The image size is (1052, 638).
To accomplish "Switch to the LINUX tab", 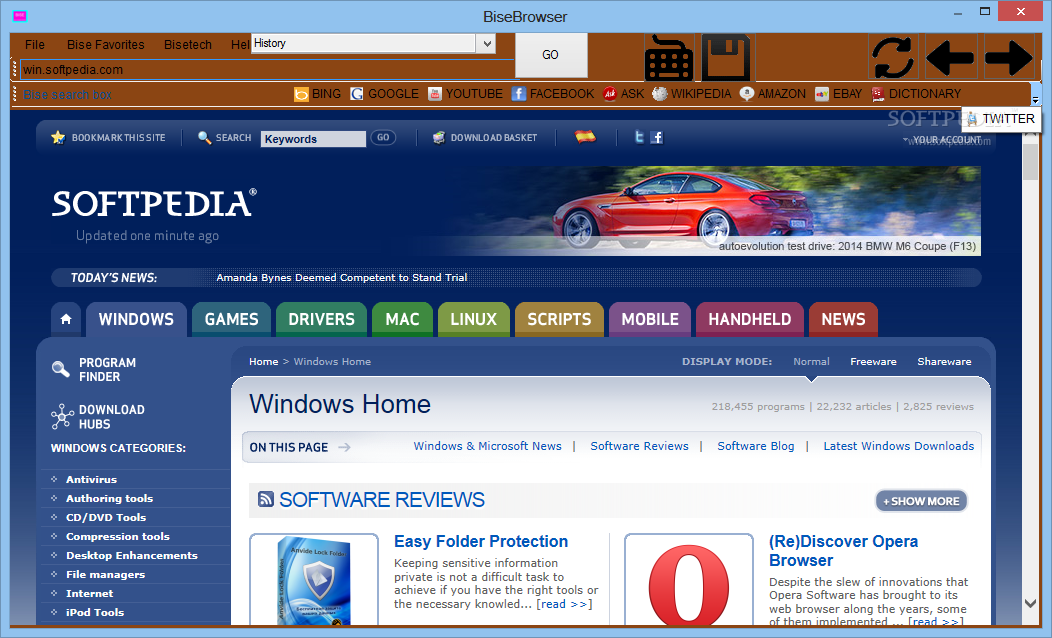I will (474, 319).
